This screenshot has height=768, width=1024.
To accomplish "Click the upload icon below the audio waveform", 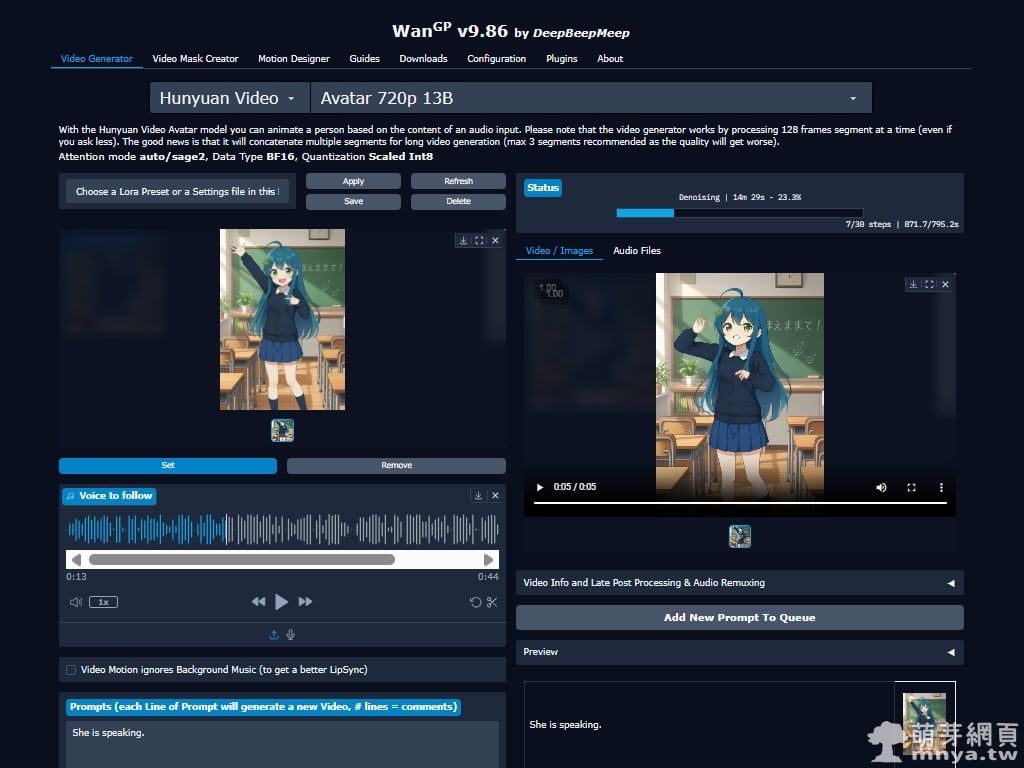I will [x=274, y=634].
